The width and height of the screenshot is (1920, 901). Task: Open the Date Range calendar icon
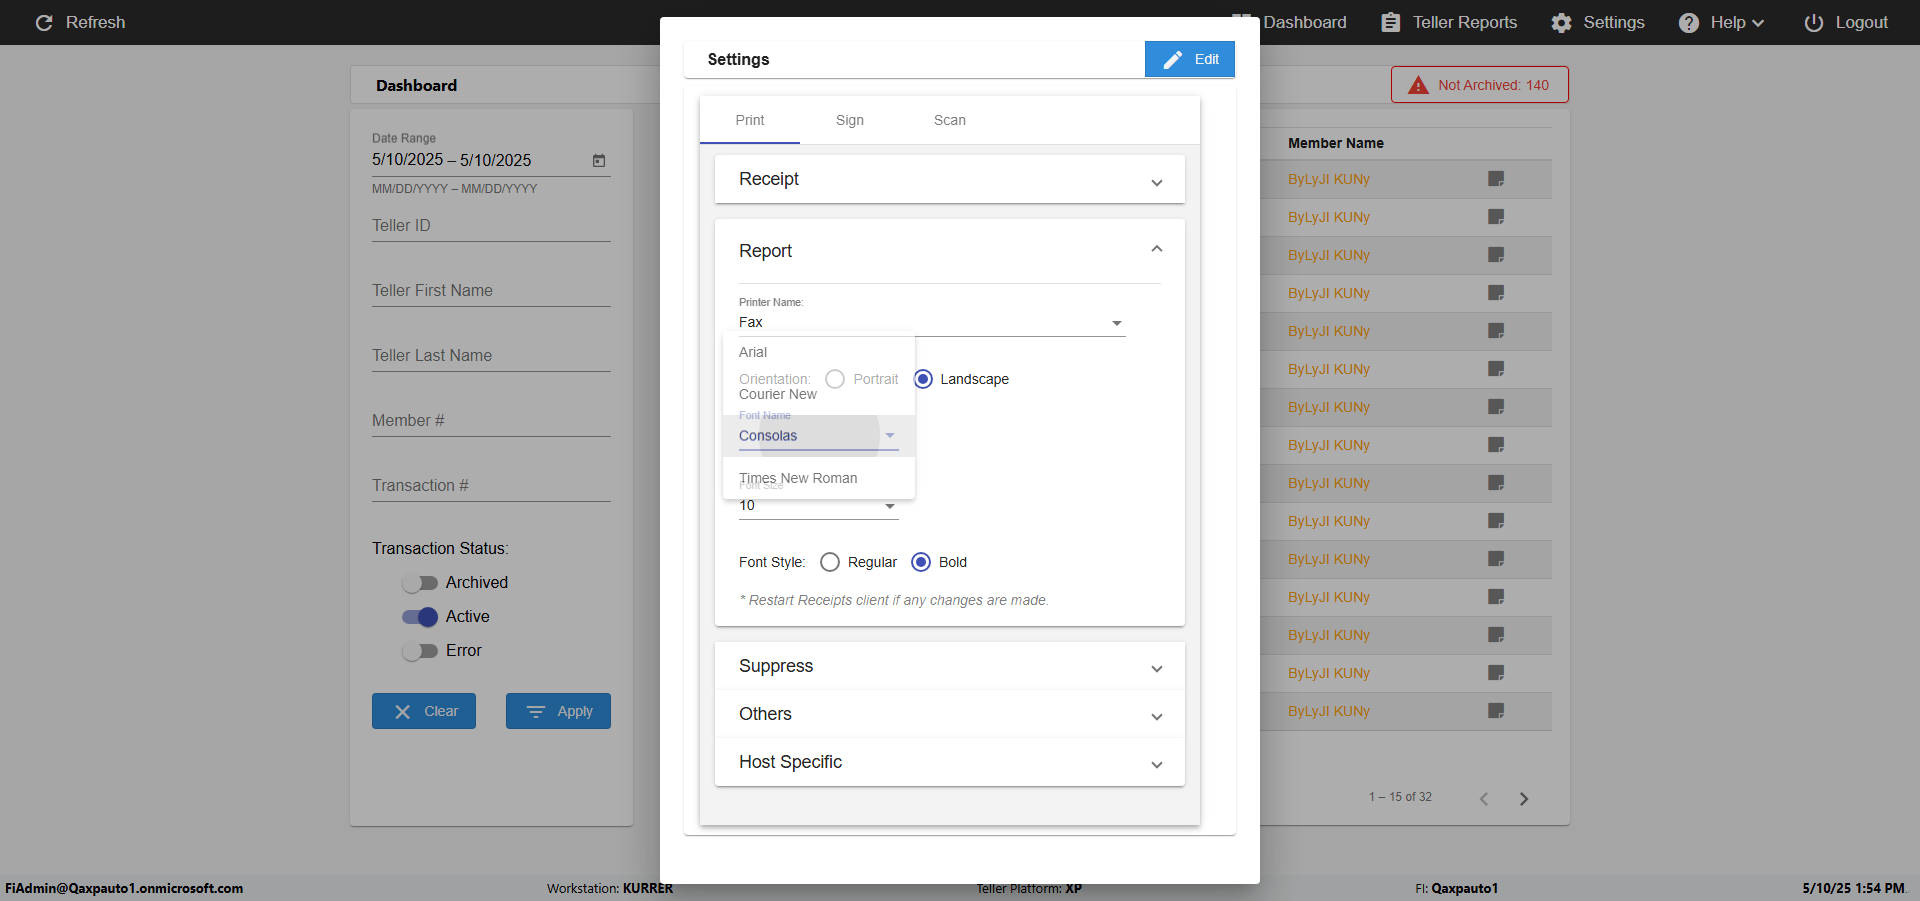[599, 160]
